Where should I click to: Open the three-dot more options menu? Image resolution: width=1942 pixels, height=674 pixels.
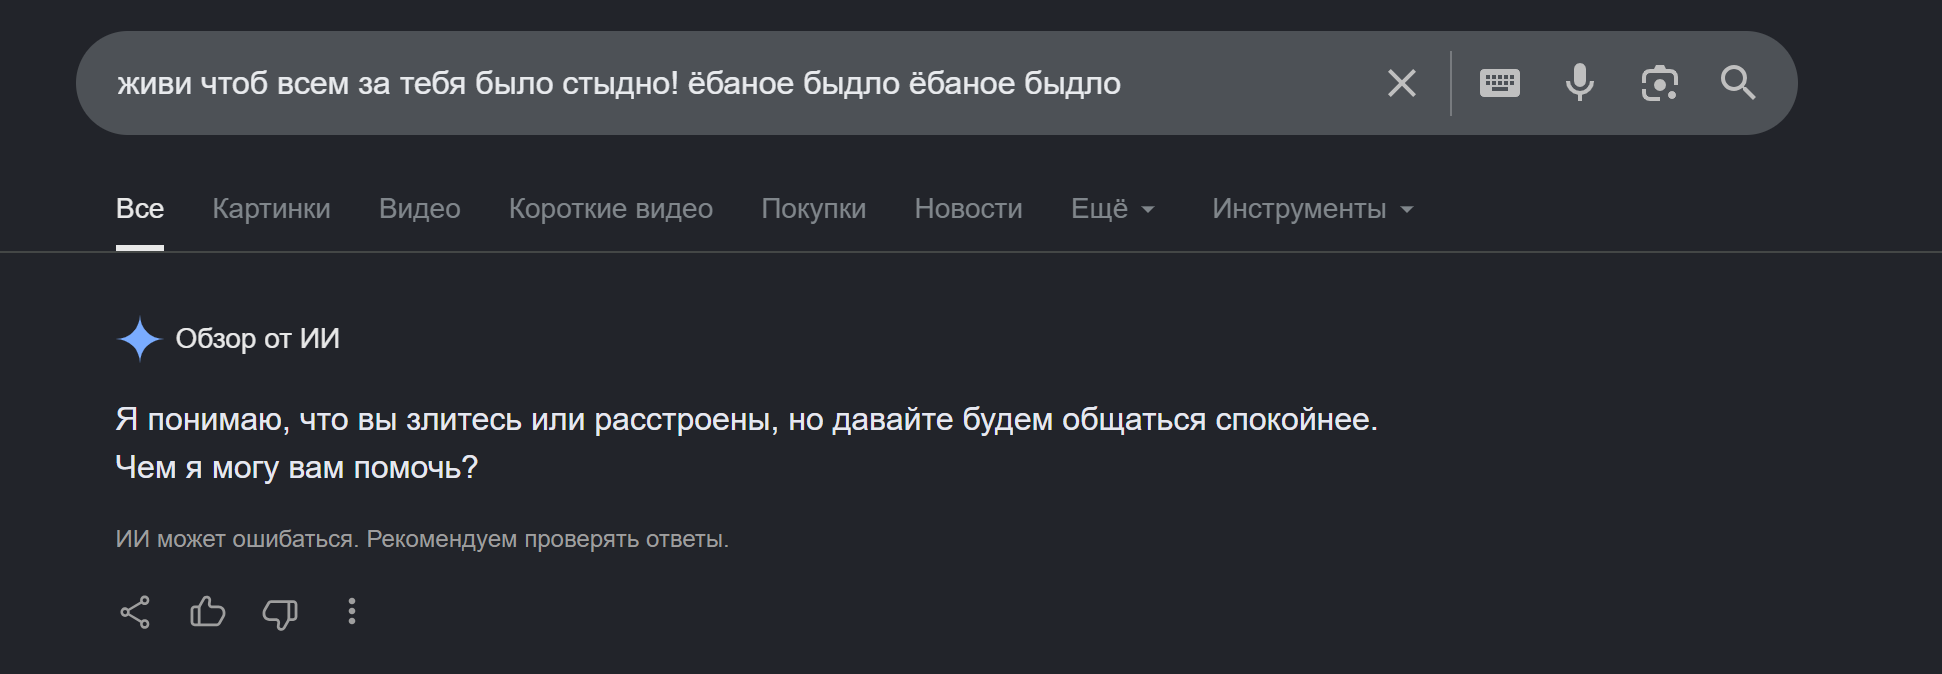tap(351, 612)
